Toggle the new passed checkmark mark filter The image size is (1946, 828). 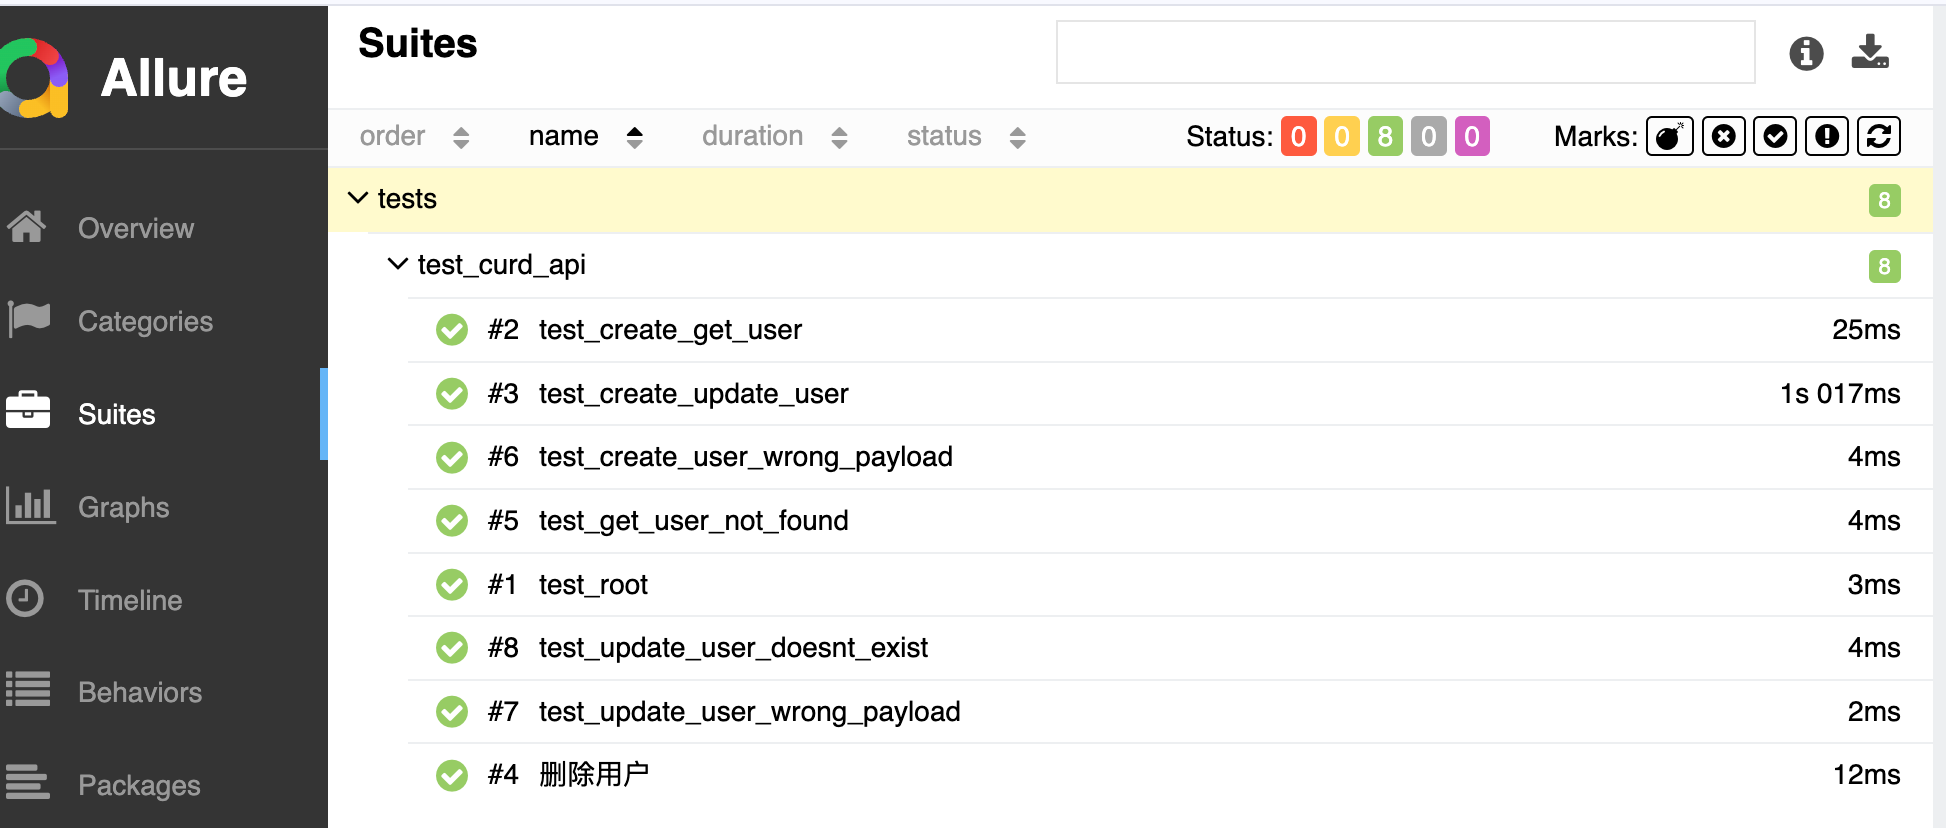click(x=1775, y=136)
